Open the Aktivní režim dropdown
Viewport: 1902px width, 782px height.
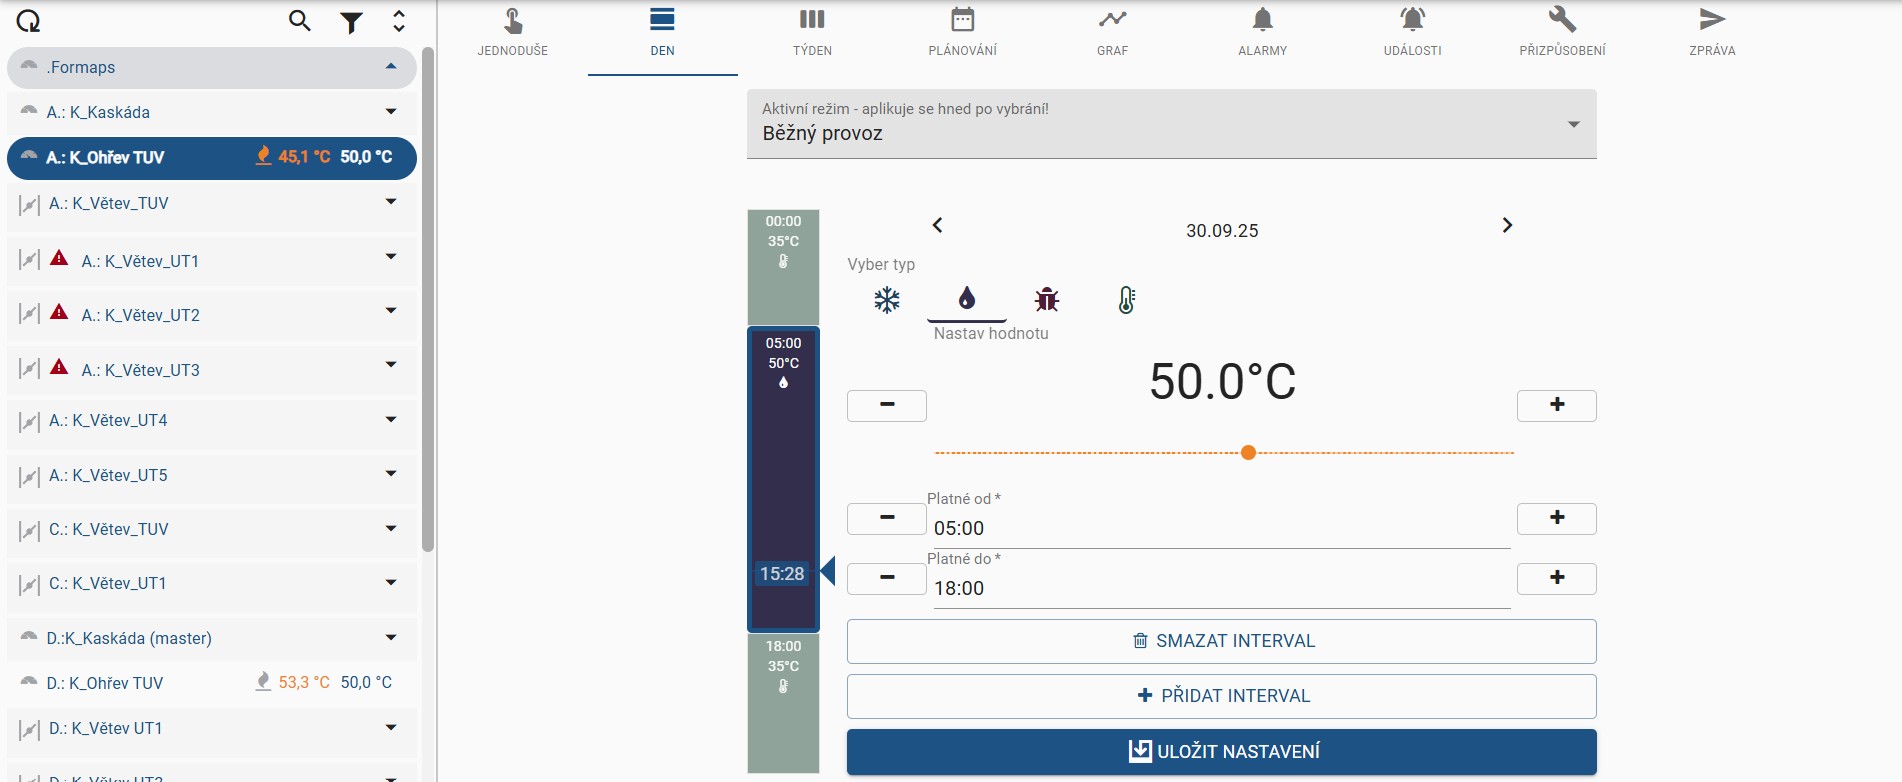(x=1171, y=124)
